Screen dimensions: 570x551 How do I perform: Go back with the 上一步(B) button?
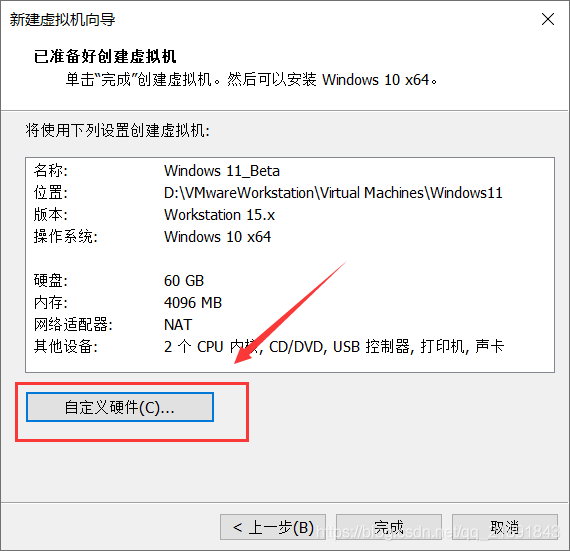(273, 527)
